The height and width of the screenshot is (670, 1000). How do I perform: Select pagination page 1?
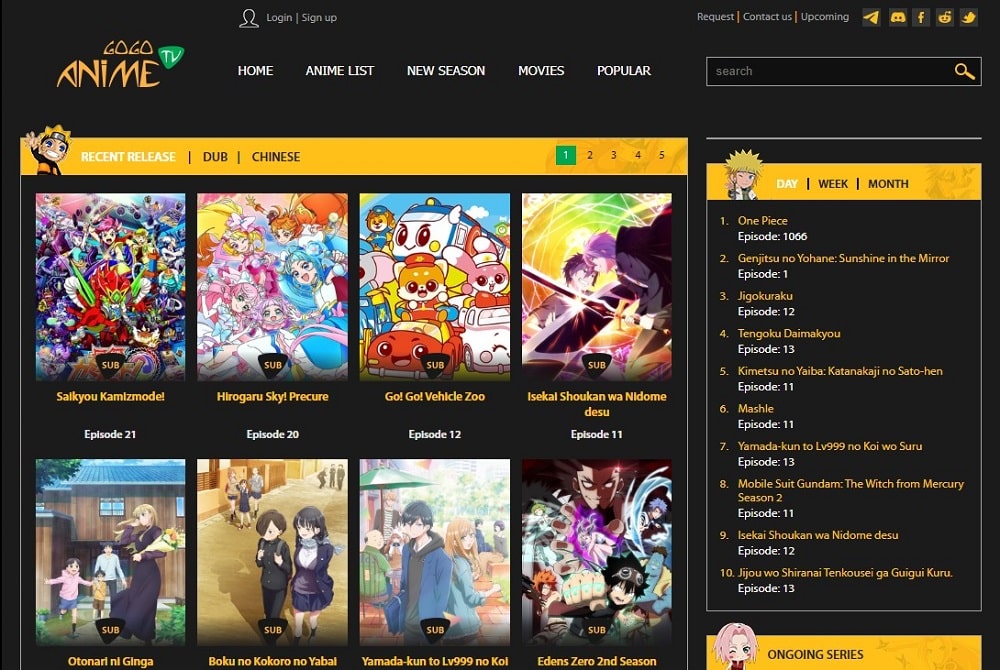point(566,155)
